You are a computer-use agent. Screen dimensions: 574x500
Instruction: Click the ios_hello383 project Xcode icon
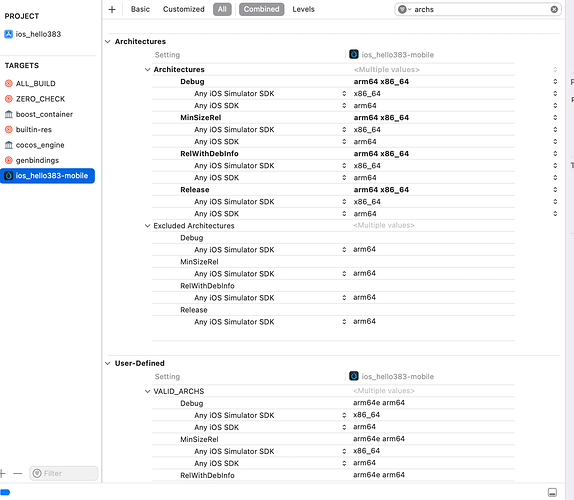(x=8, y=34)
